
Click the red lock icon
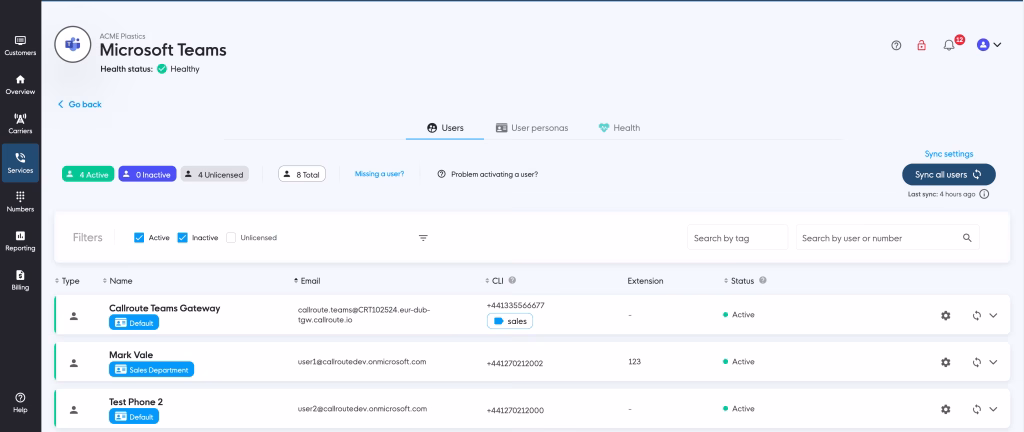tap(922, 45)
